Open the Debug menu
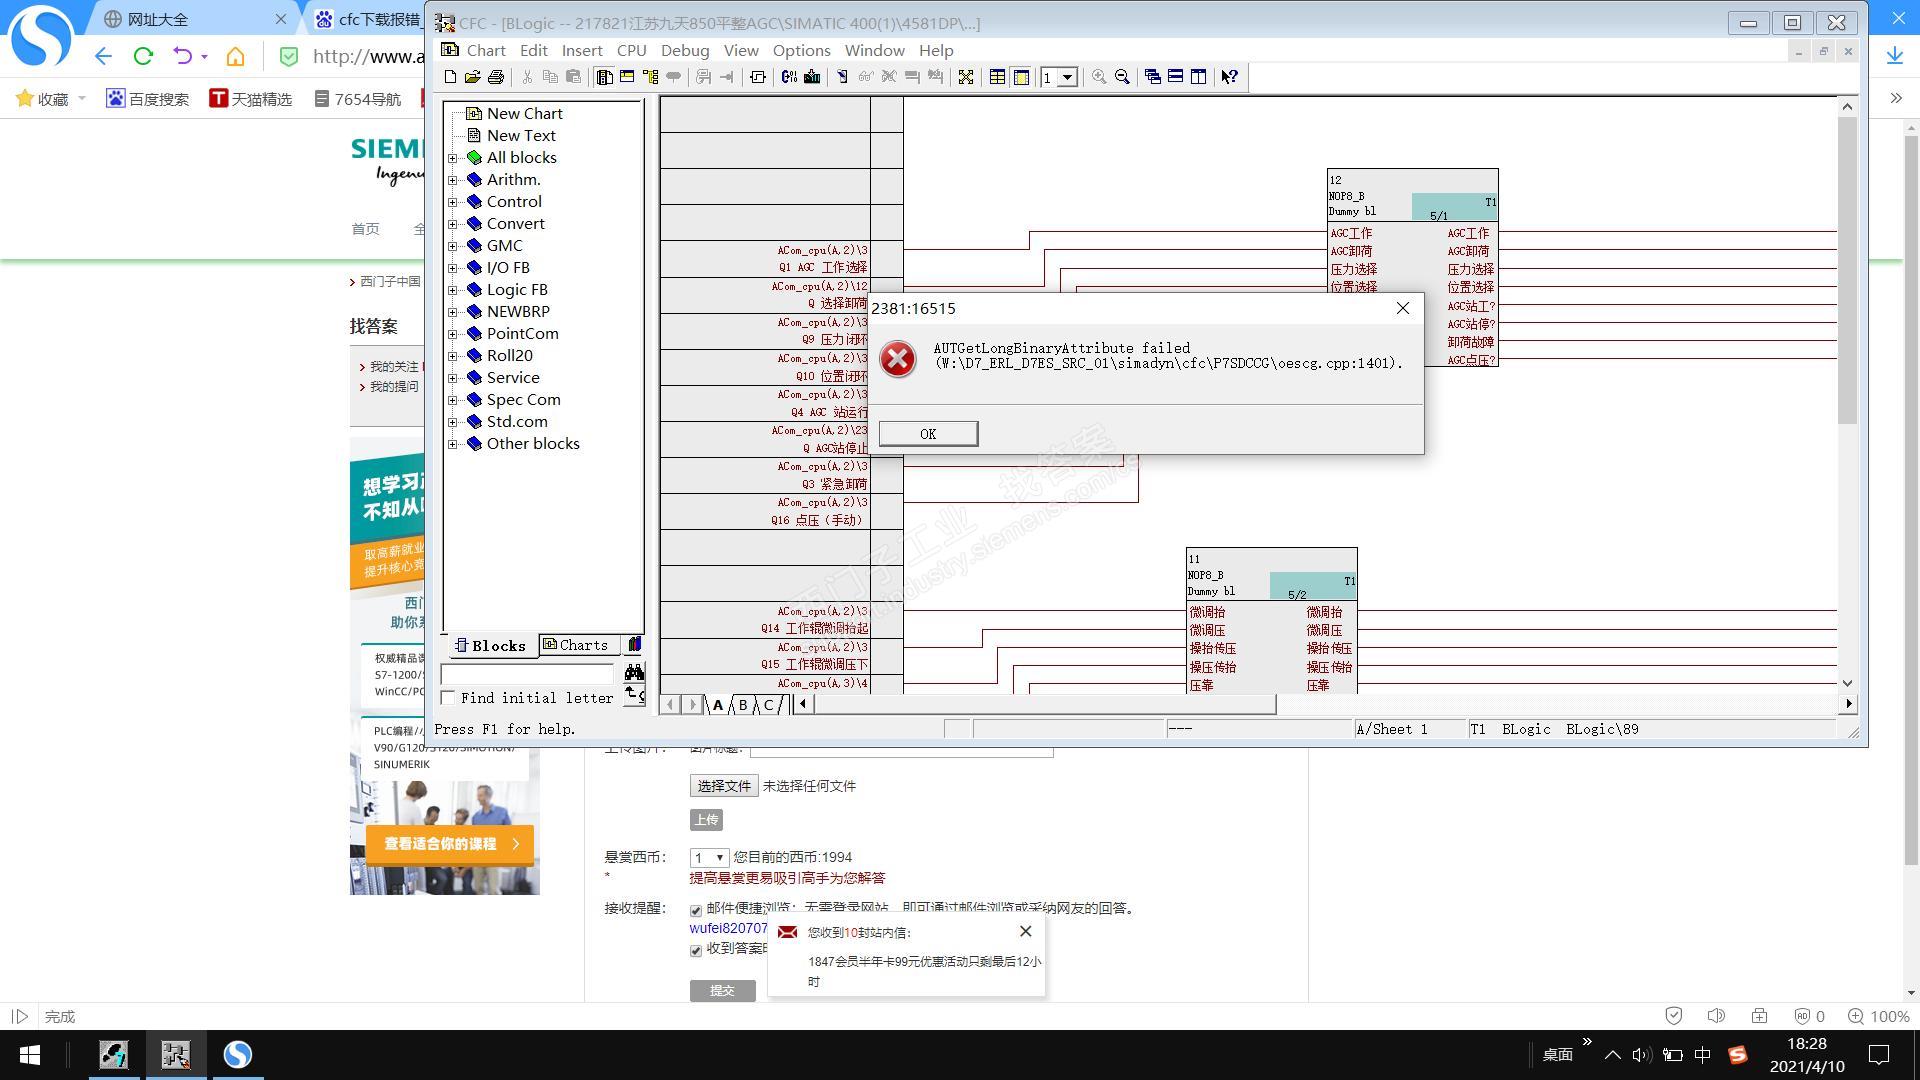Viewport: 1920px width, 1080px height. (684, 50)
